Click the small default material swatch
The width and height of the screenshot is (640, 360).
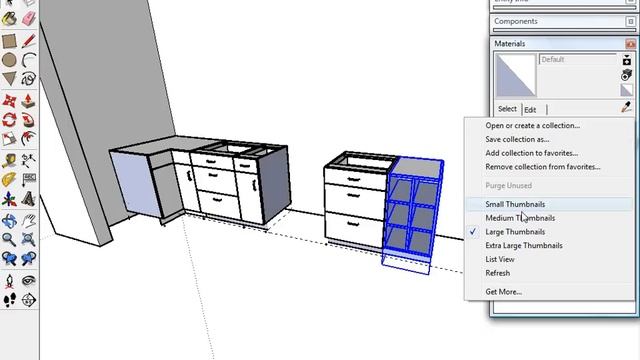pos(627,90)
